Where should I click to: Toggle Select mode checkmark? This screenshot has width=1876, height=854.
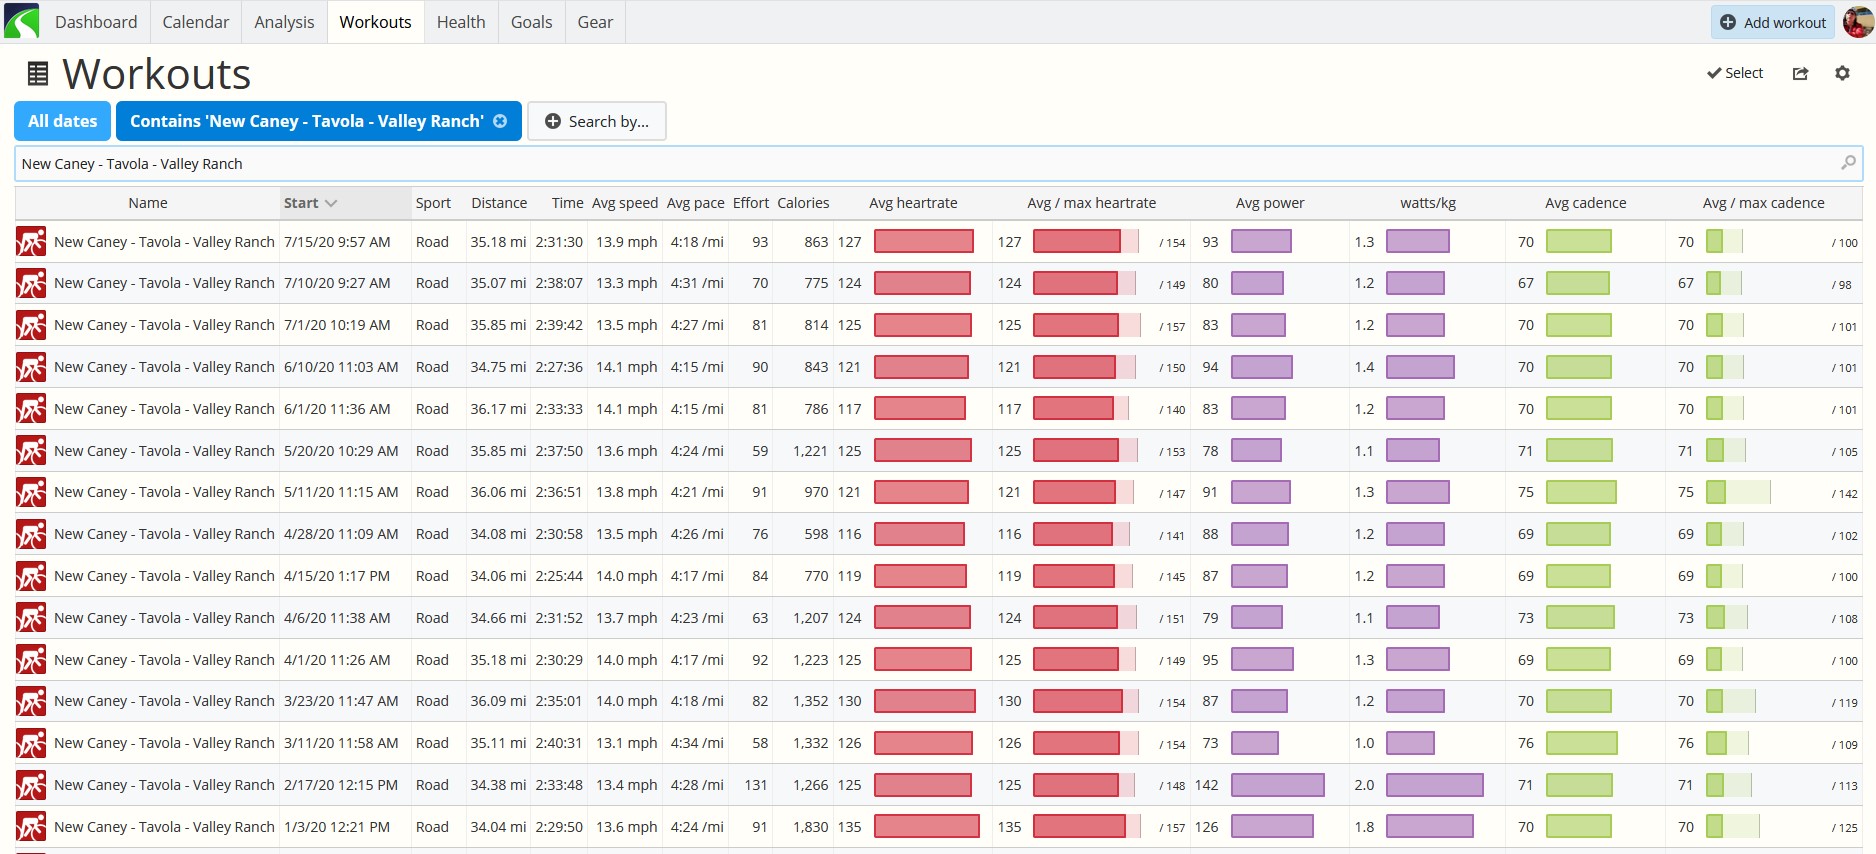coord(1734,73)
